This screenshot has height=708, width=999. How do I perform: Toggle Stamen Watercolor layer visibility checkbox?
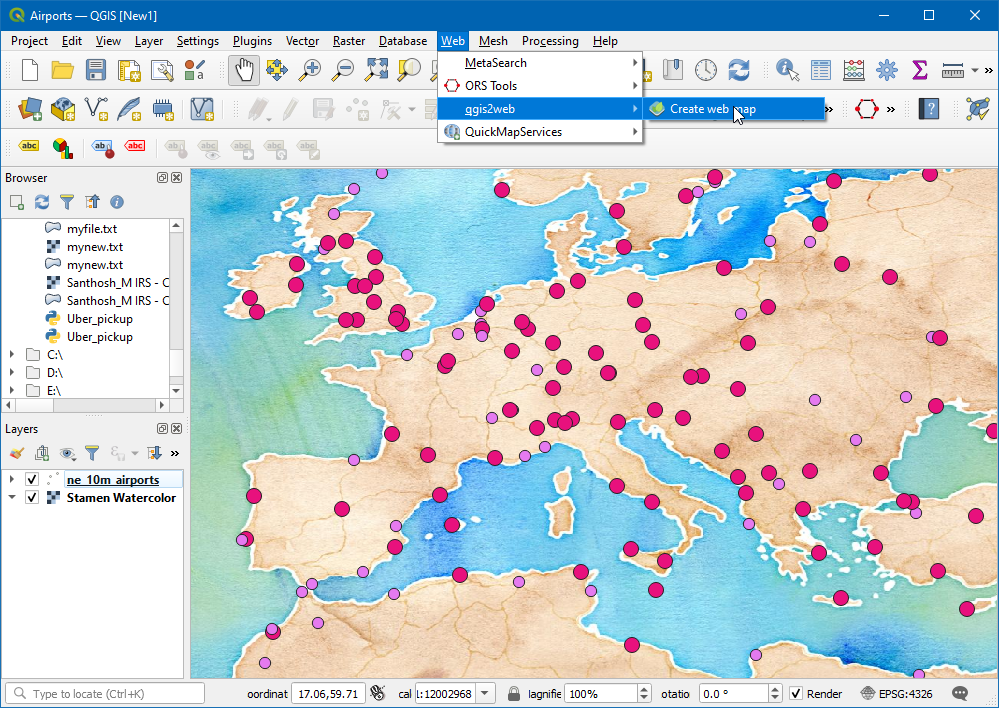[x=32, y=498]
